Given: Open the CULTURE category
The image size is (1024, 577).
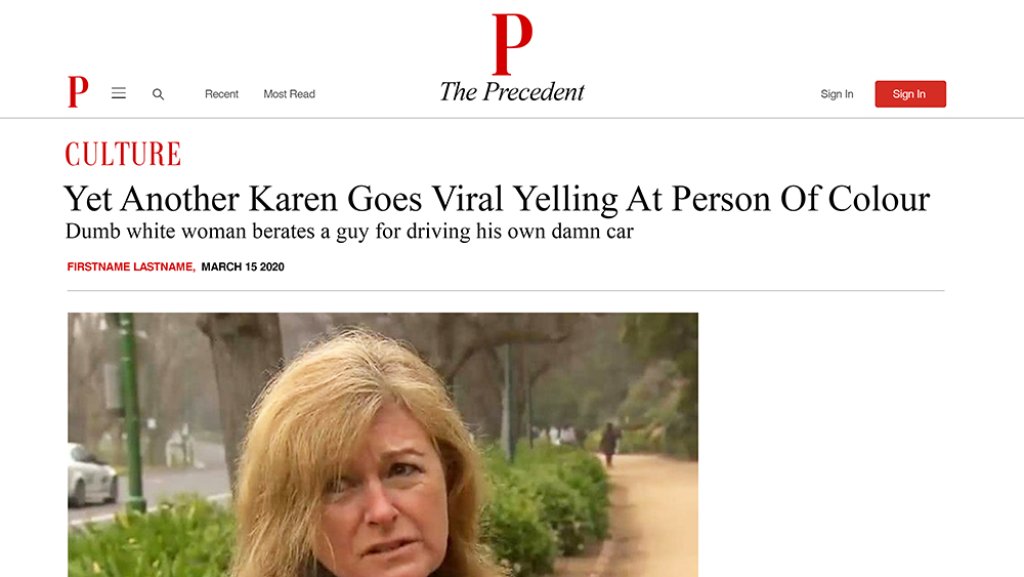Looking at the screenshot, I should [x=123, y=154].
